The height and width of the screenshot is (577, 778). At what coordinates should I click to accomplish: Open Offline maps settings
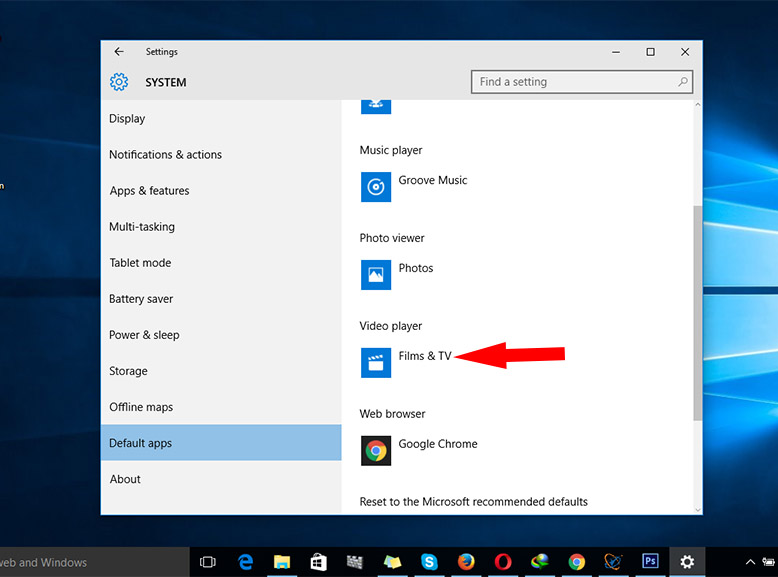[x=221, y=407]
